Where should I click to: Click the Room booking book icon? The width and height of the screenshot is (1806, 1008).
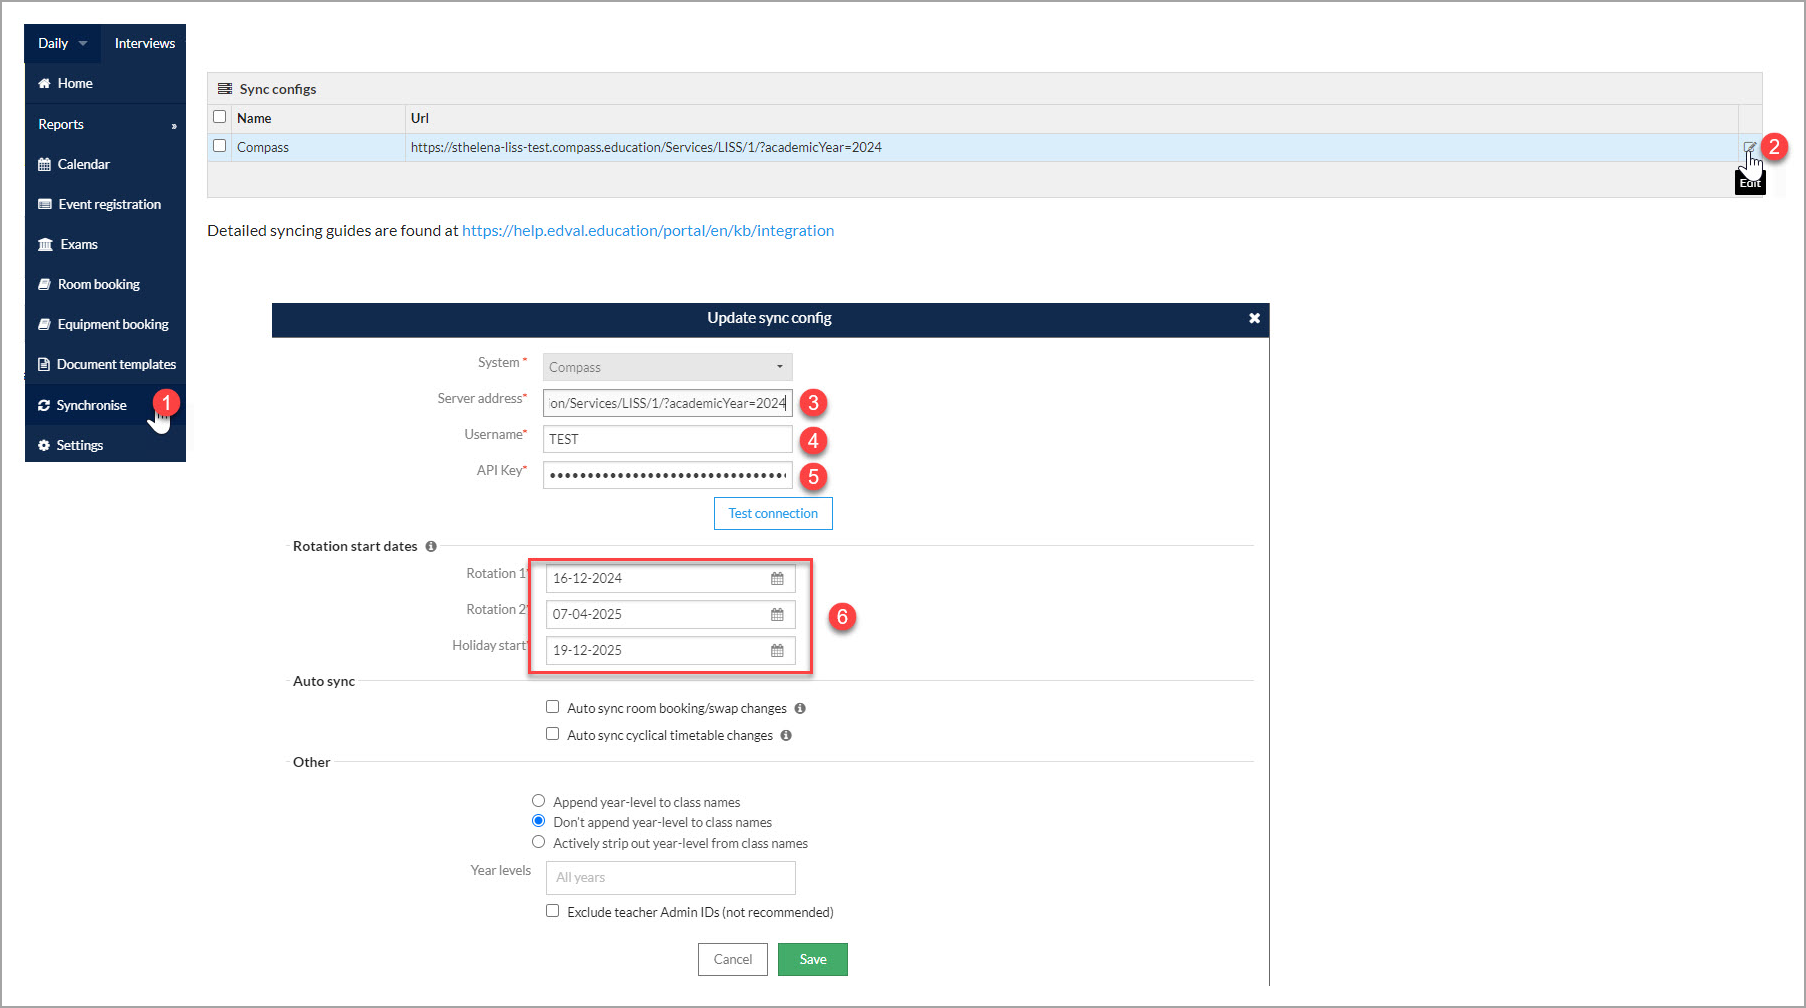tap(44, 285)
